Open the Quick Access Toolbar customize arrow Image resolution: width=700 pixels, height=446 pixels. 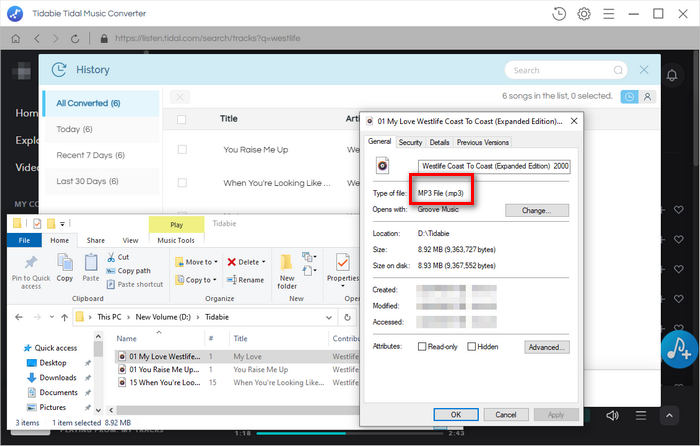[62, 224]
